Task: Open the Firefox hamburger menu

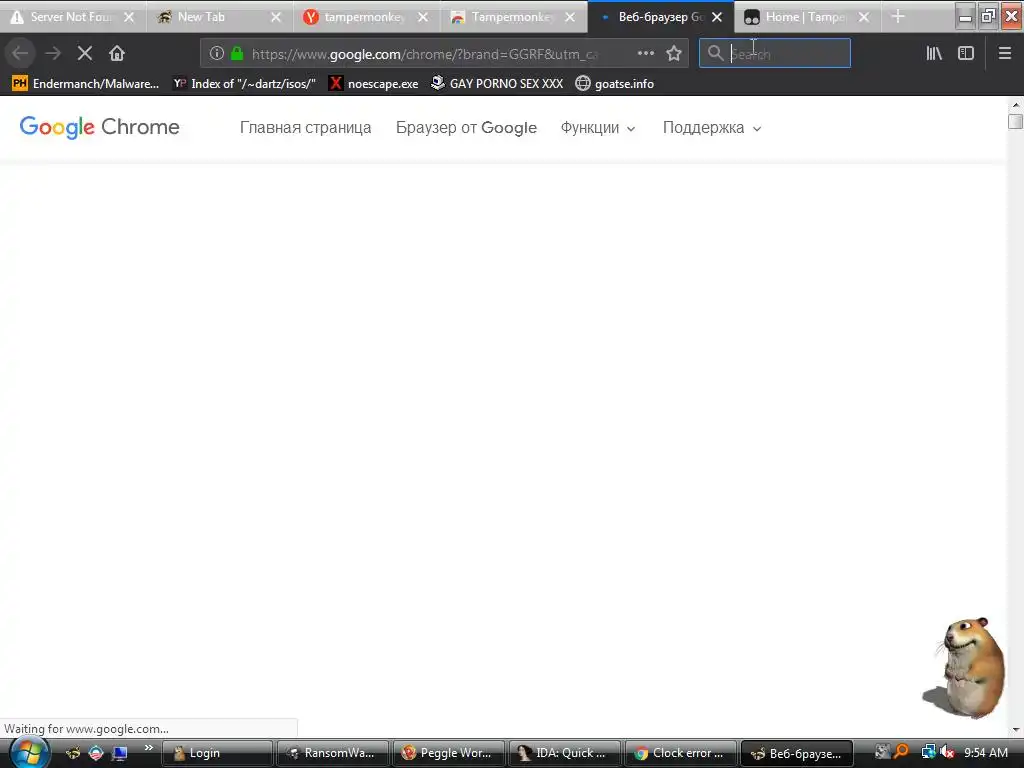Action: [1004, 54]
